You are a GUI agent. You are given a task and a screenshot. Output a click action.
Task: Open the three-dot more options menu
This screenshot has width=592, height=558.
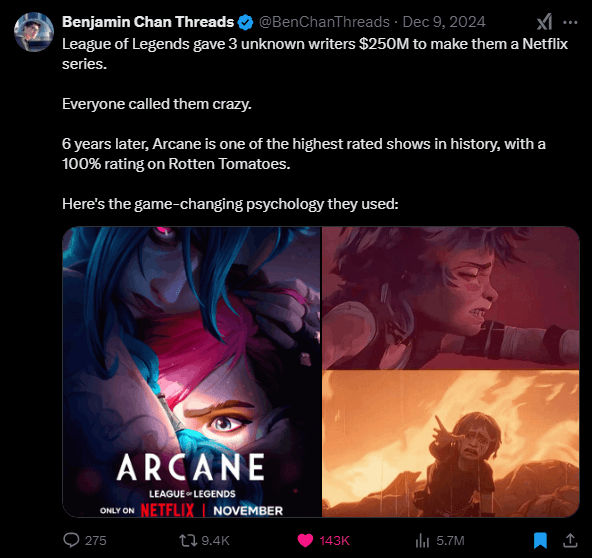point(570,23)
